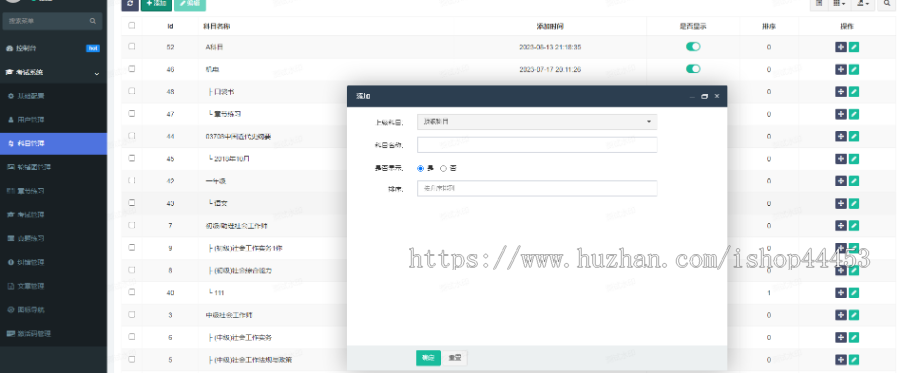Click the move icon in the fourth row (Id 47)

[x=841, y=114]
